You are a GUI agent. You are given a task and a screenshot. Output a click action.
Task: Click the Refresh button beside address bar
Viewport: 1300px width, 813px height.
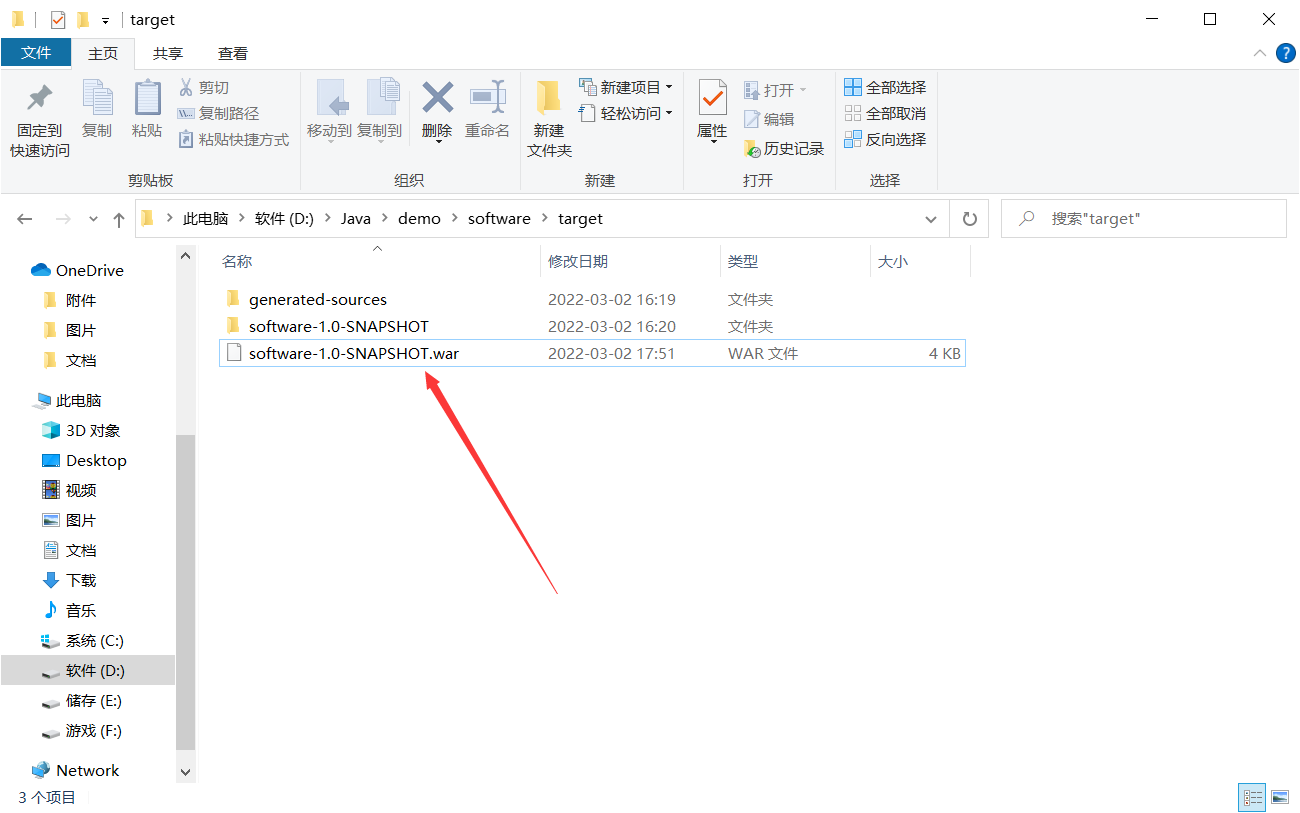click(969, 219)
